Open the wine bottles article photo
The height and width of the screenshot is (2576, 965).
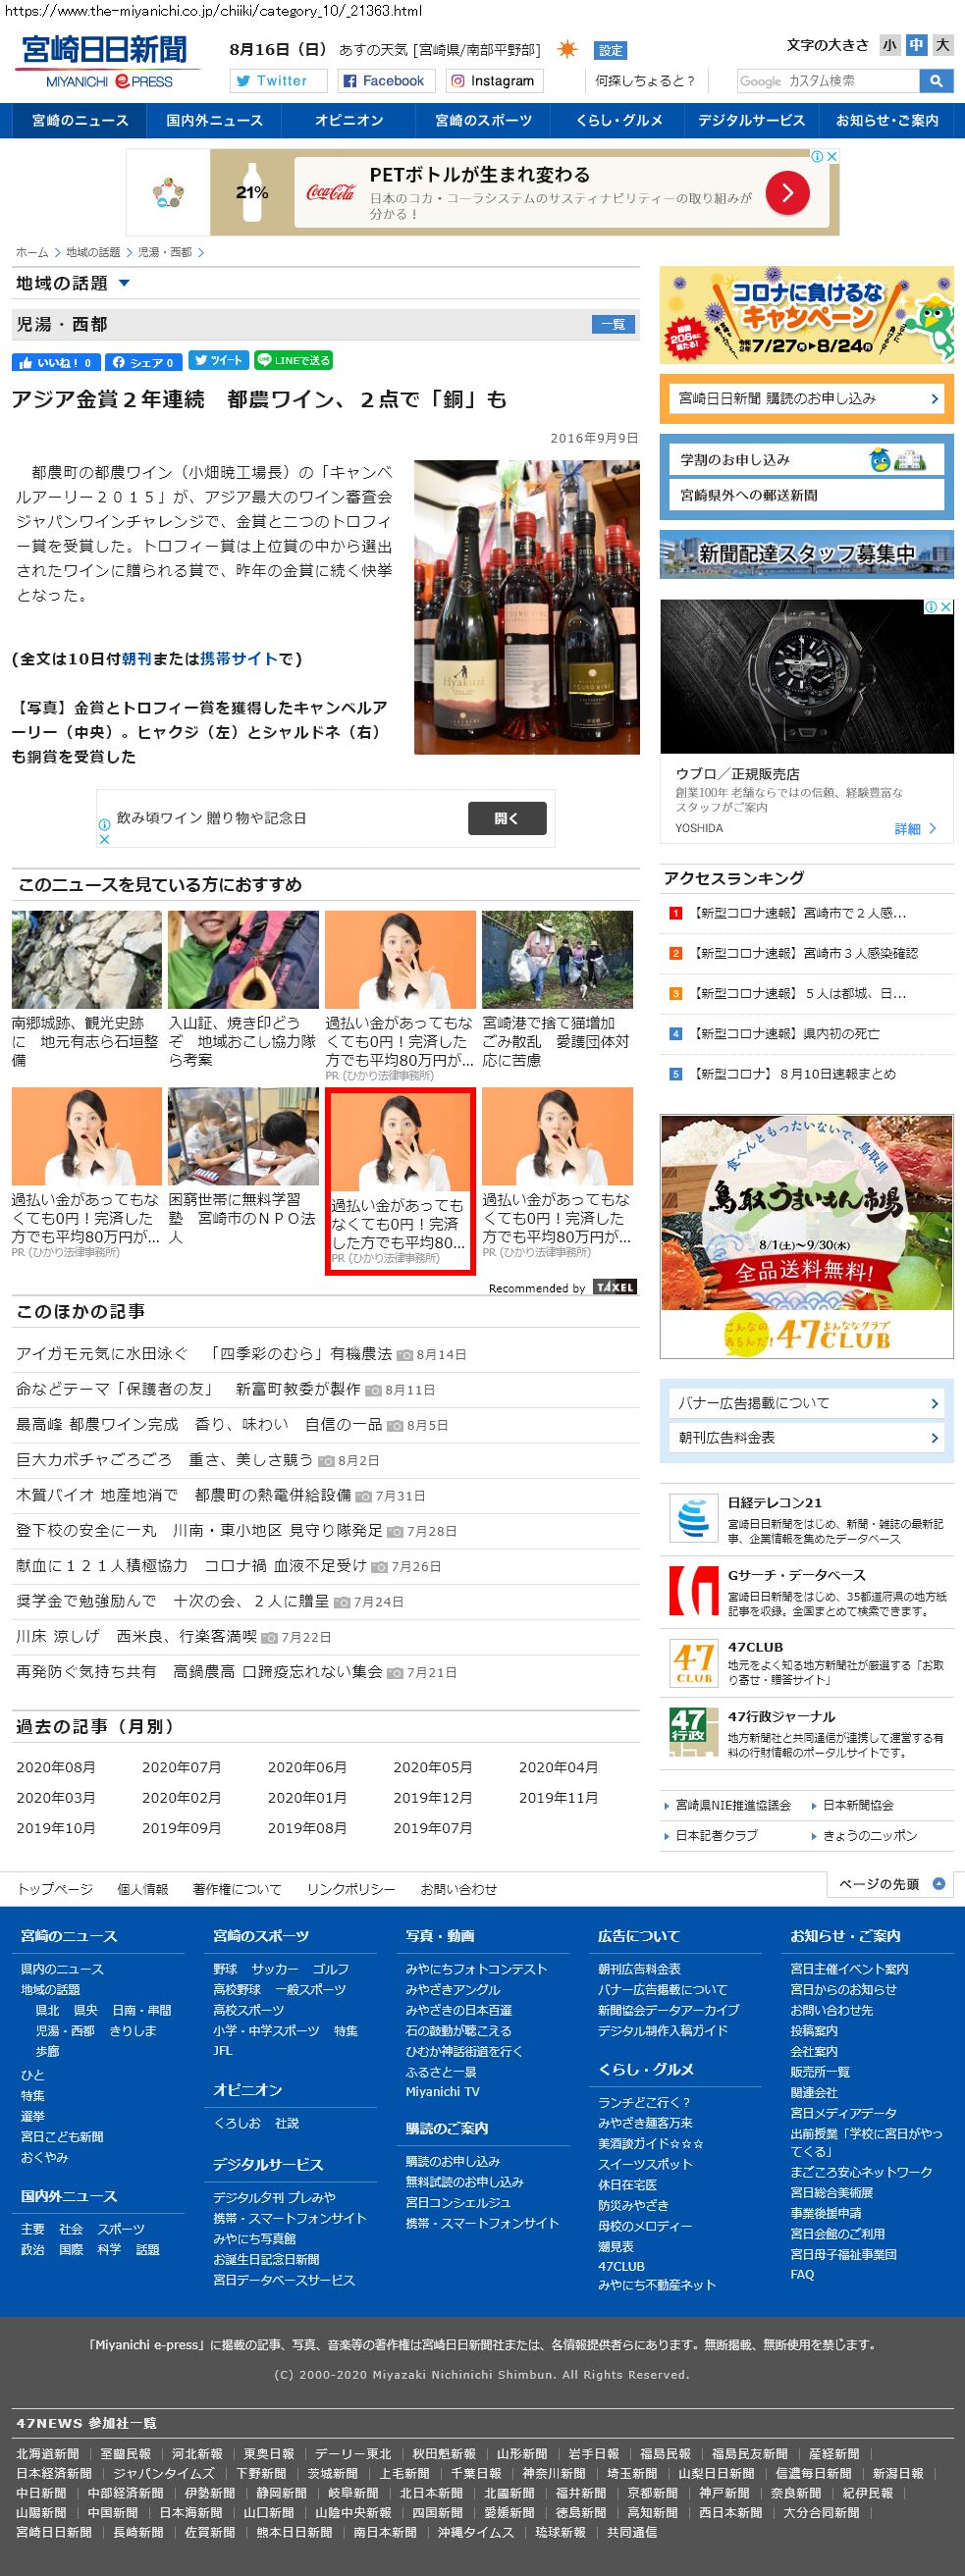click(x=527, y=607)
